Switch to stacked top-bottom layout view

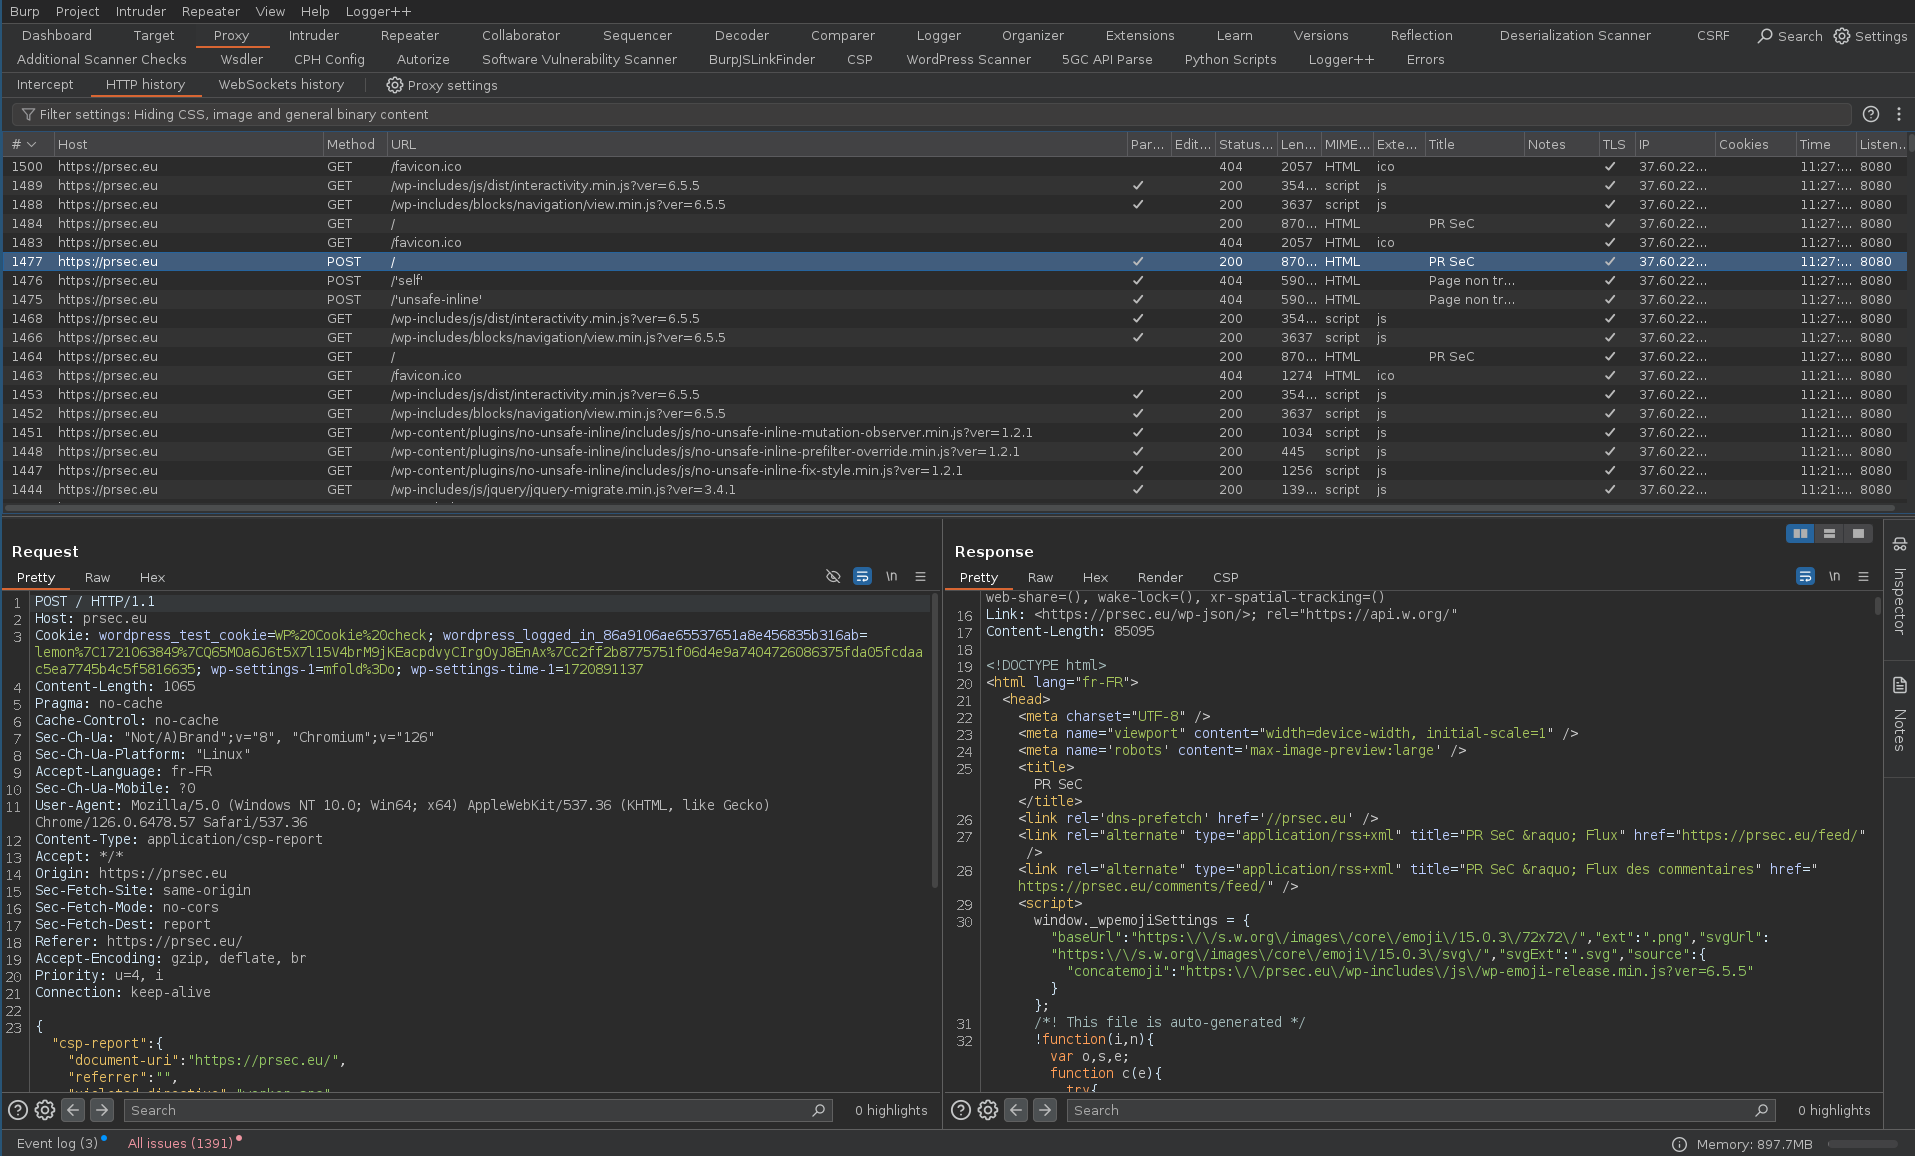[x=1829, y=534]
